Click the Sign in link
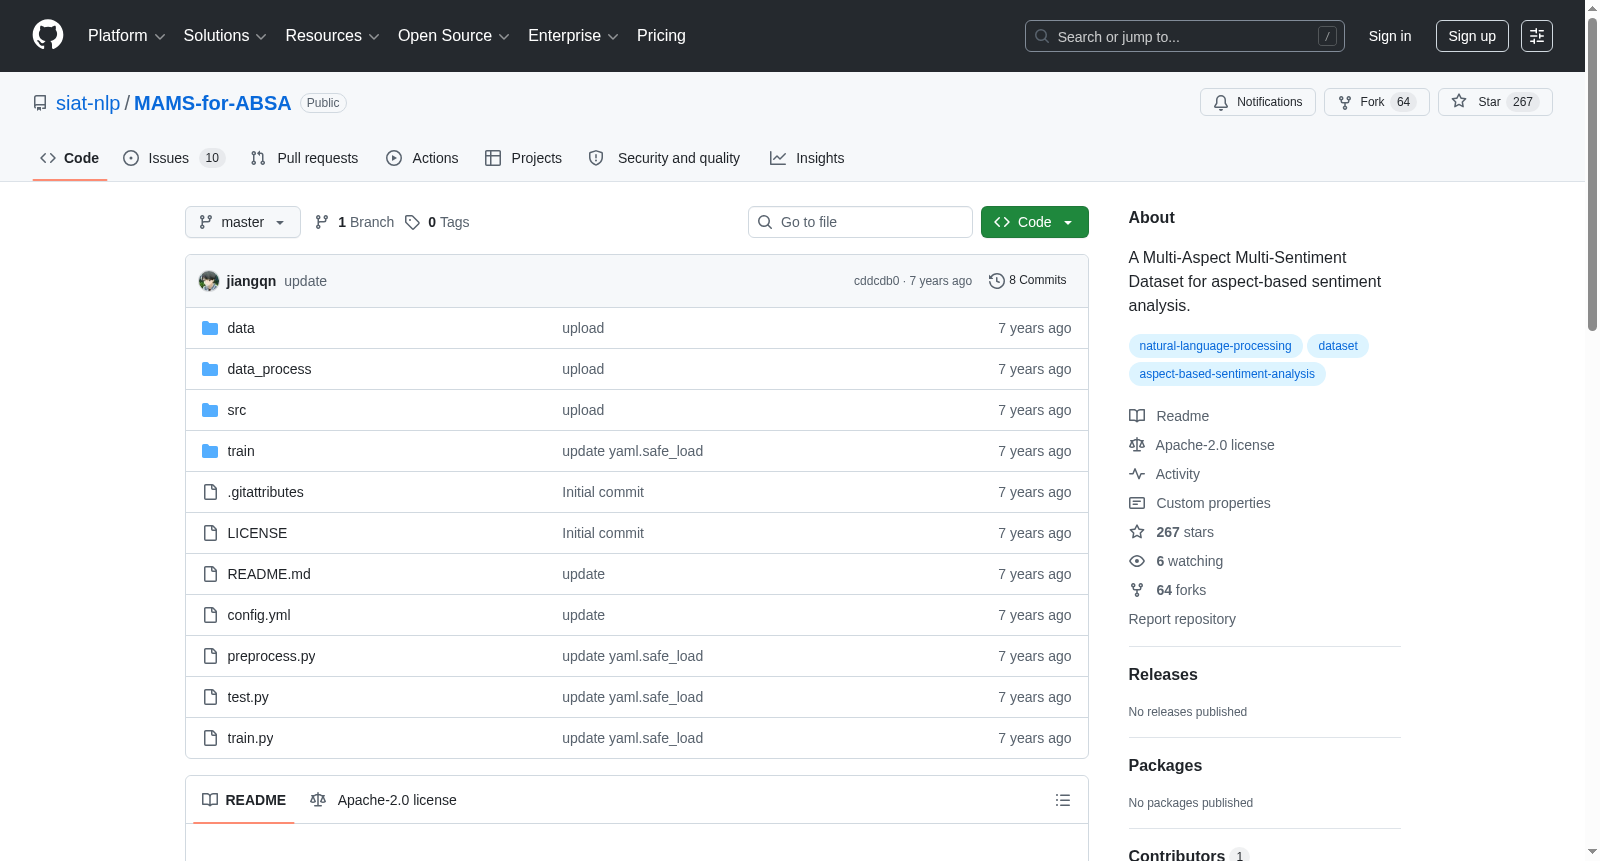1600x861 pixels. click(x=1390, y=36)
